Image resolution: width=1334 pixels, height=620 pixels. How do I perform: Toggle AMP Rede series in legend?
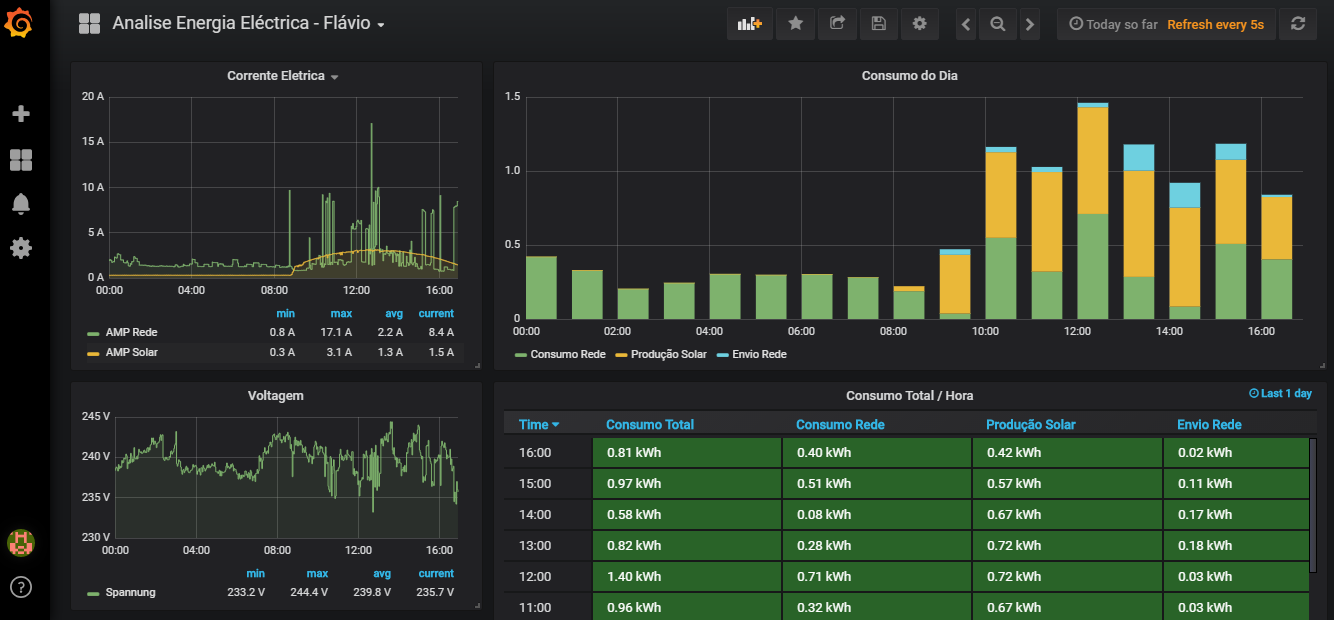[131, 332]
